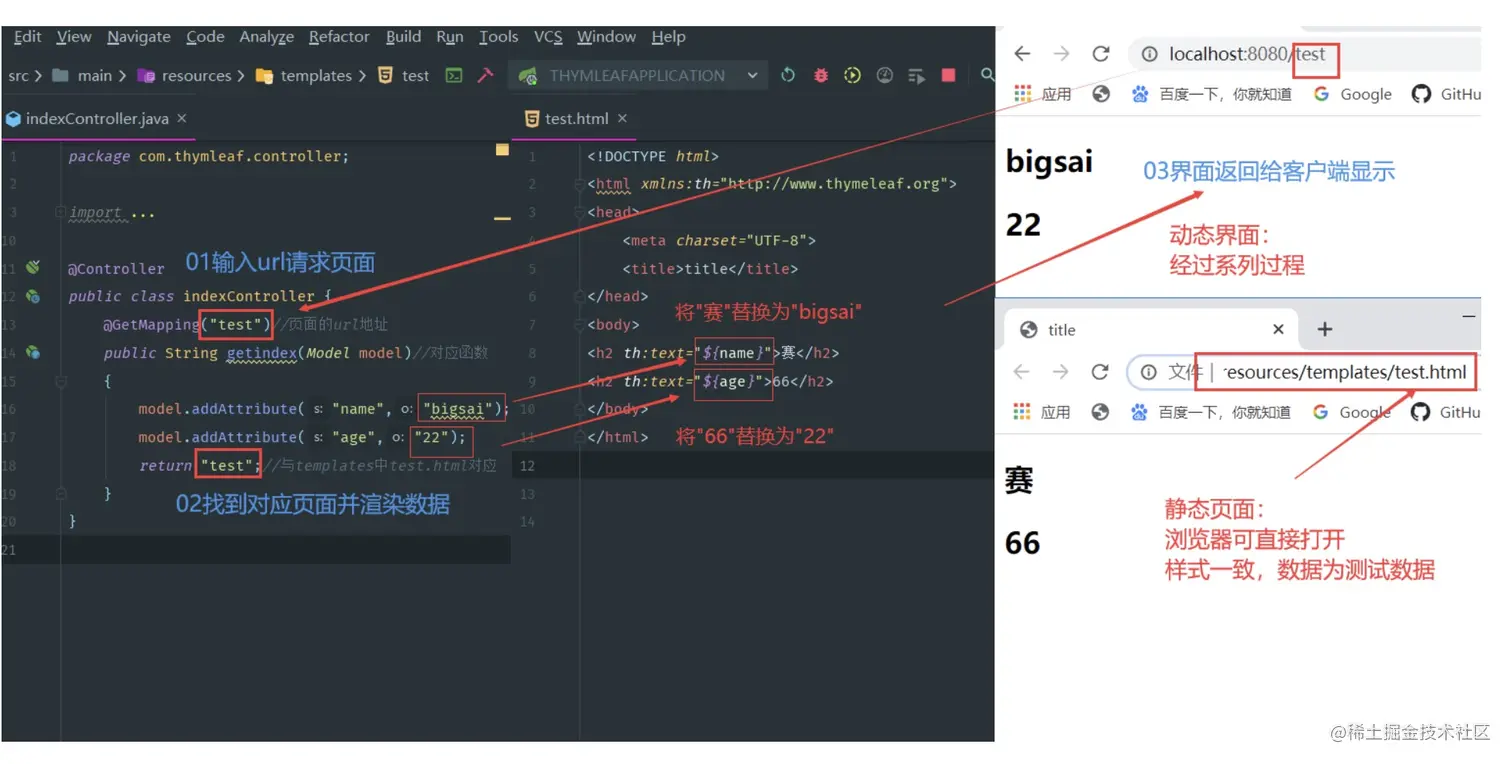Click site info icon before localhost:8080
The height and width of the screenshot is (764, 1512).
1150,54
